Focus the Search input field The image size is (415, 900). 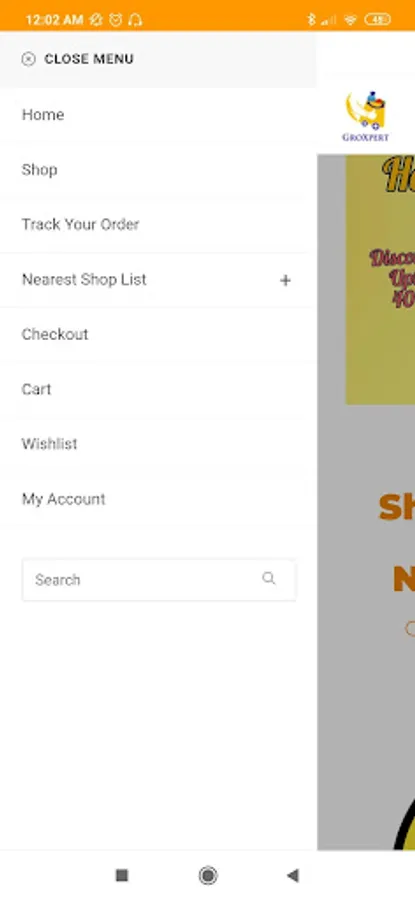coord(159,580)
